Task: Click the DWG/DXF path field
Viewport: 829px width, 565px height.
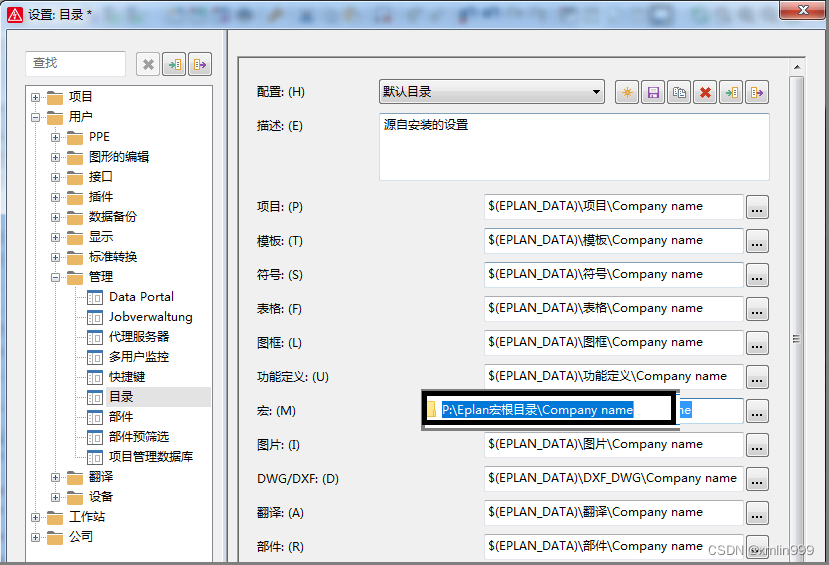Action: point(614,479)
